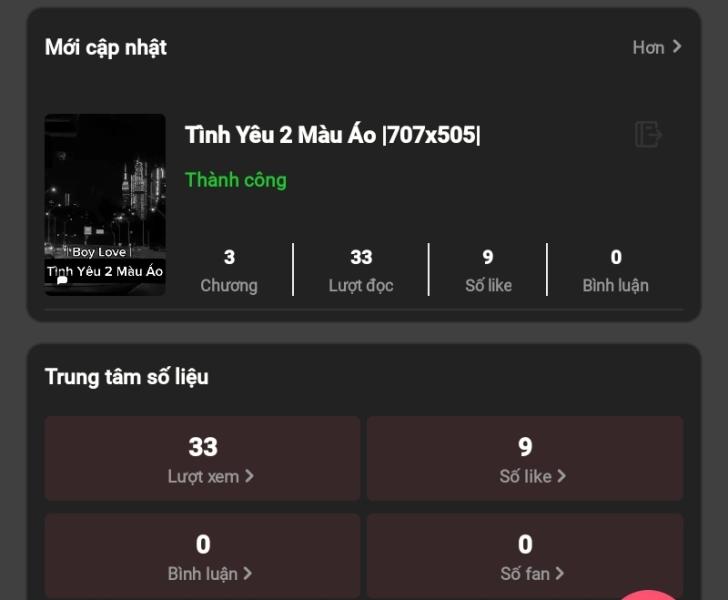This screenshot has width=728, height=600.
Task: Click the number 0 in the Số fan tile
Action: click(525, 544)
